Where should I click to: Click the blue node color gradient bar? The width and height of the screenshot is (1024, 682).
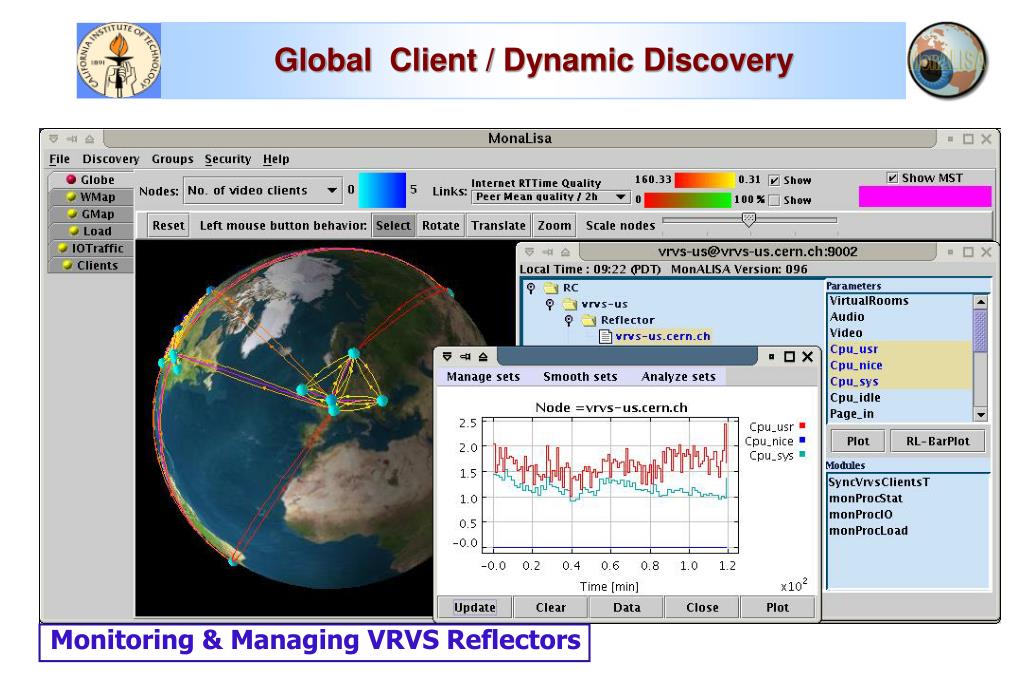(x=382, y=190)
